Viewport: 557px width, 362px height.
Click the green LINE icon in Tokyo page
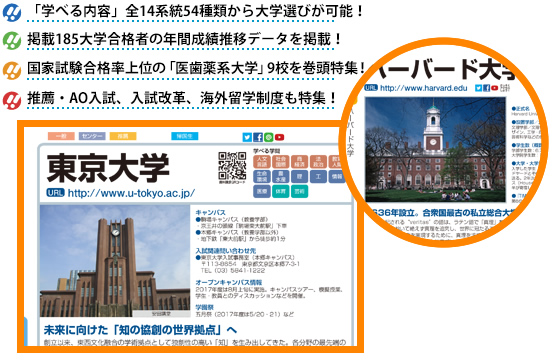click(x=269, y=137)
